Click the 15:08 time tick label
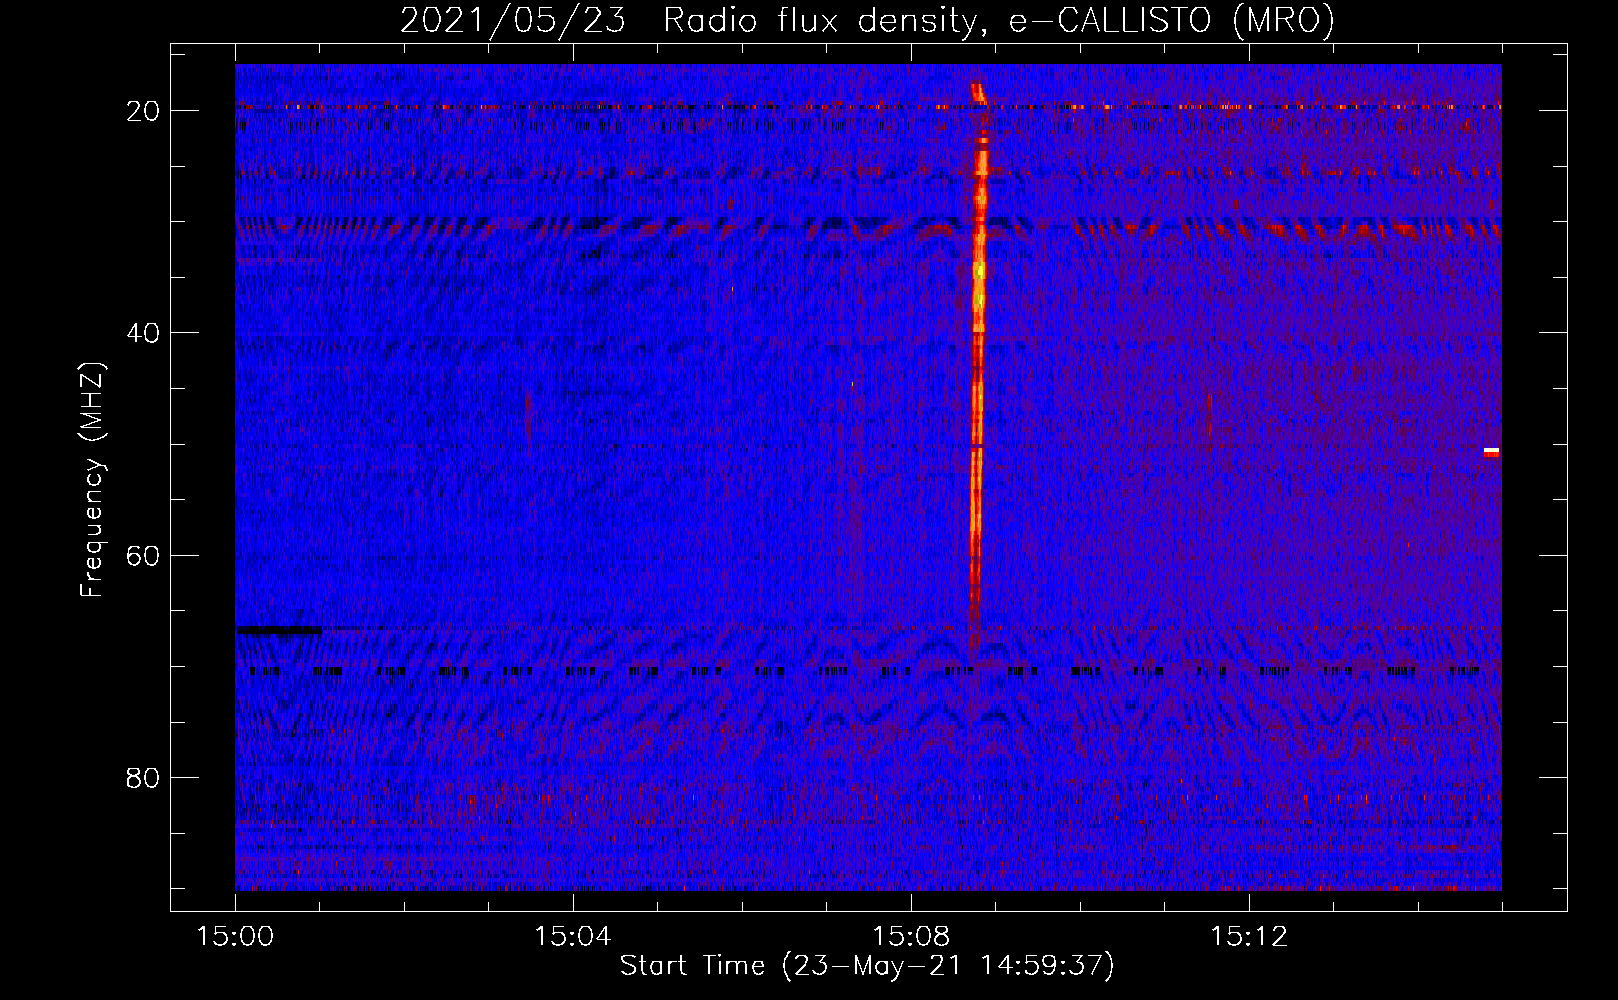 point(910,937)
